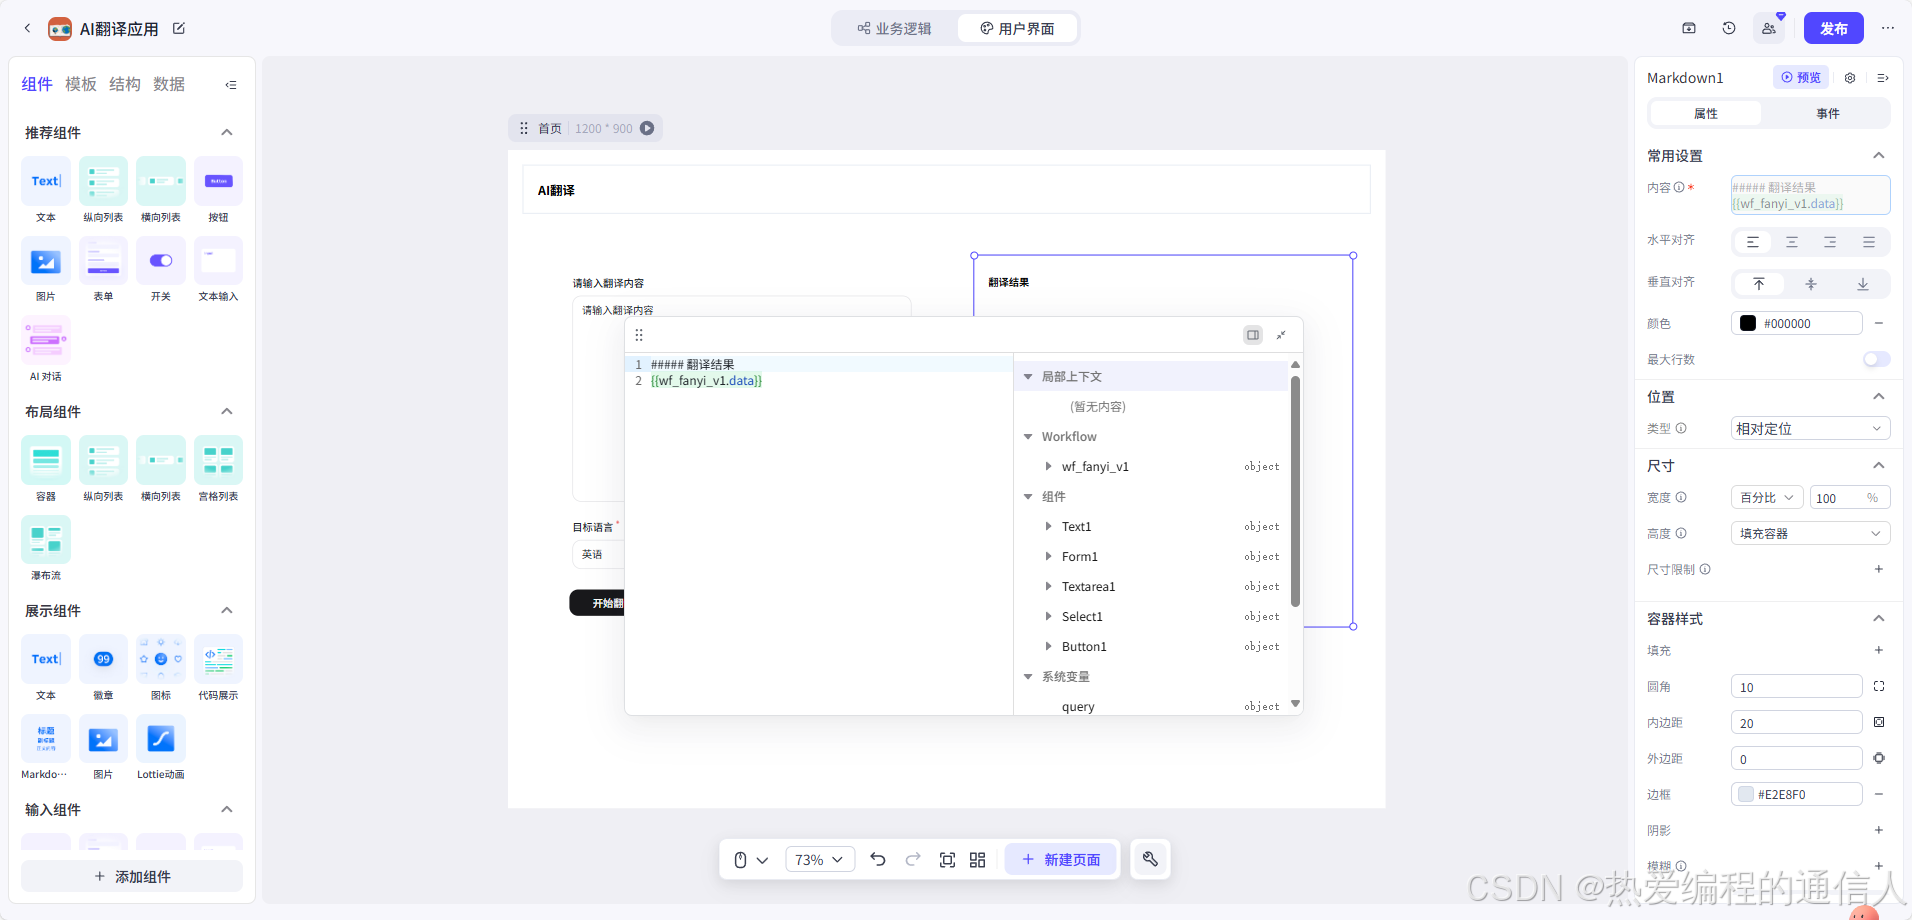
Task: Open the 结构 tab in left panel
Action: pyautogui.click(x=125, y=84)
